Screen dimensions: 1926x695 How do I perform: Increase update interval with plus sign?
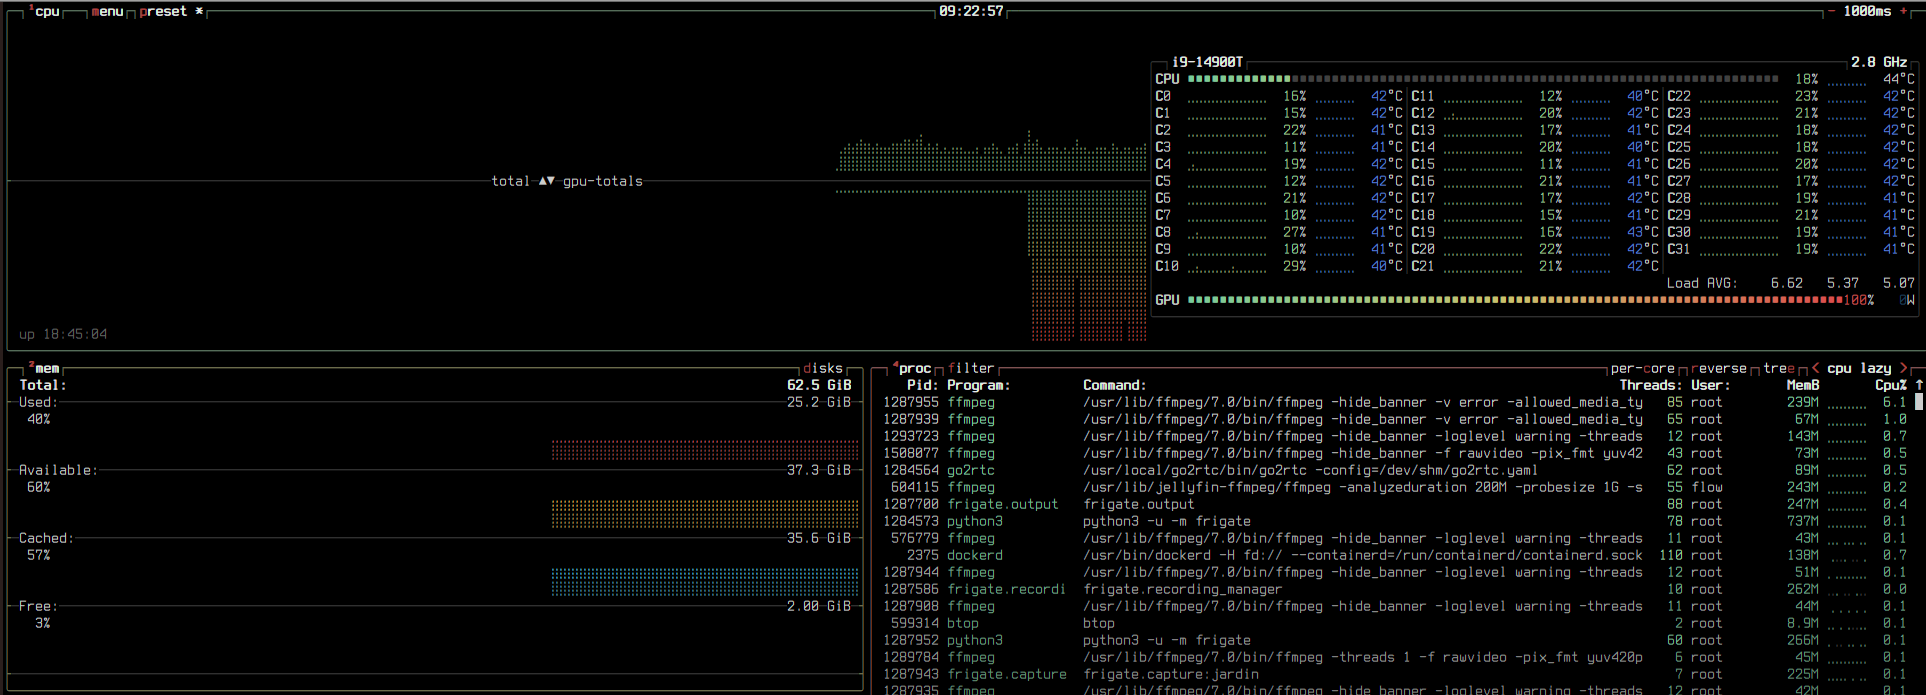1903,11
